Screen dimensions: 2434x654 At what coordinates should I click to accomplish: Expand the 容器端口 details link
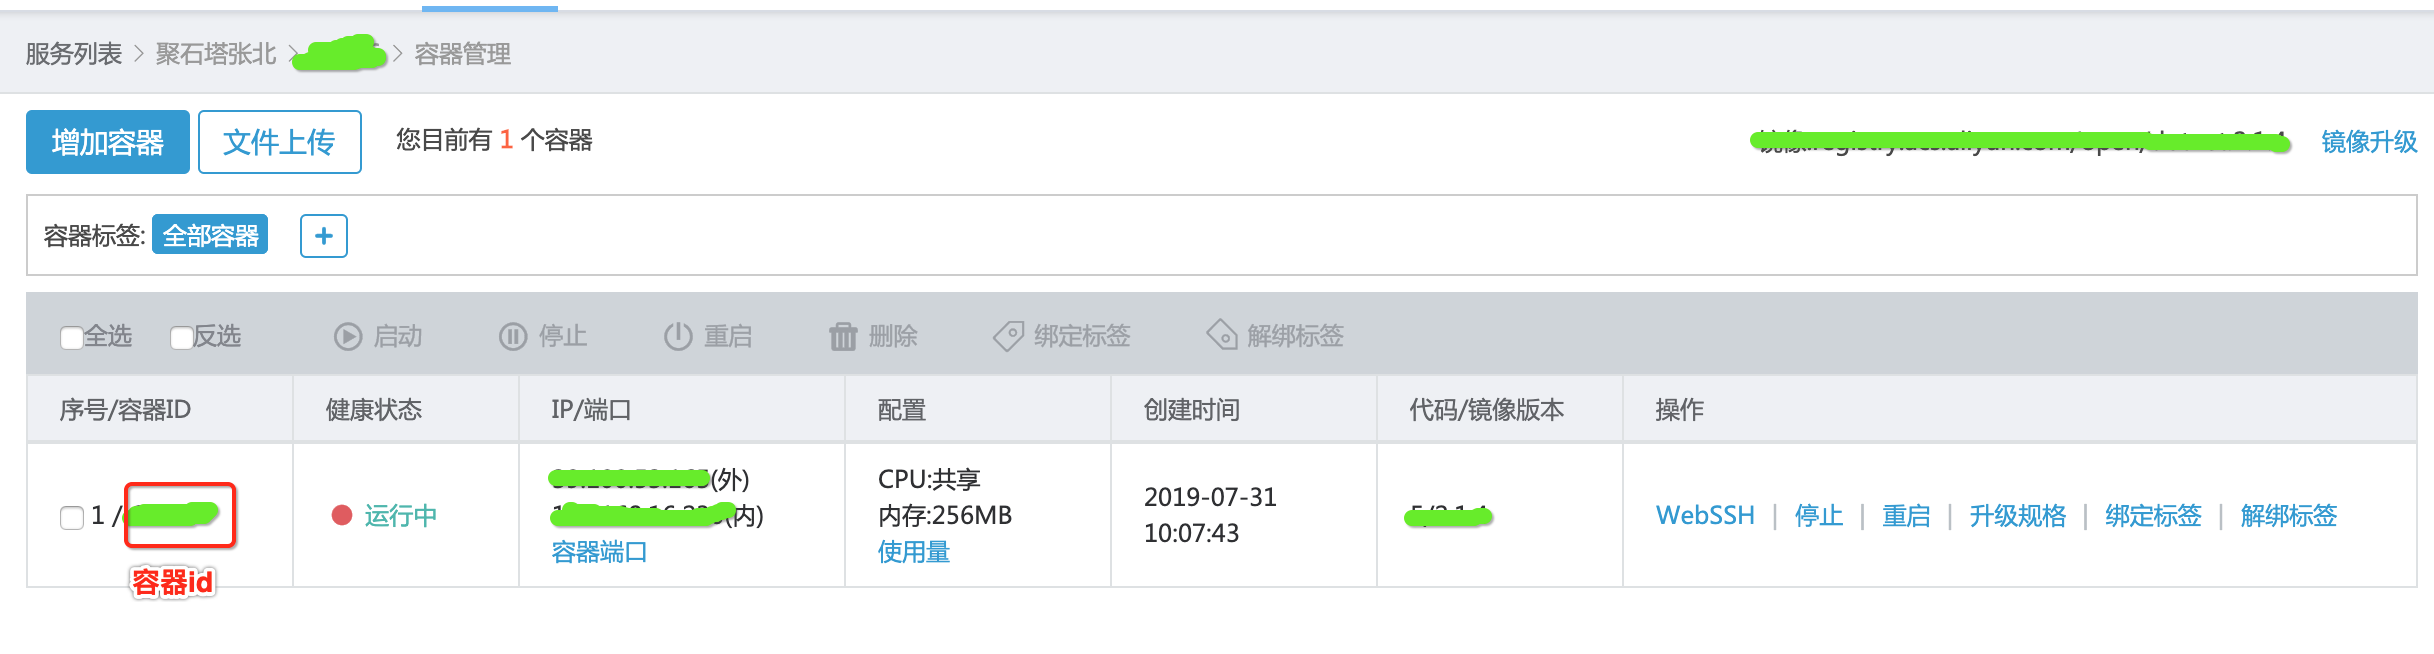pos(599,552)
